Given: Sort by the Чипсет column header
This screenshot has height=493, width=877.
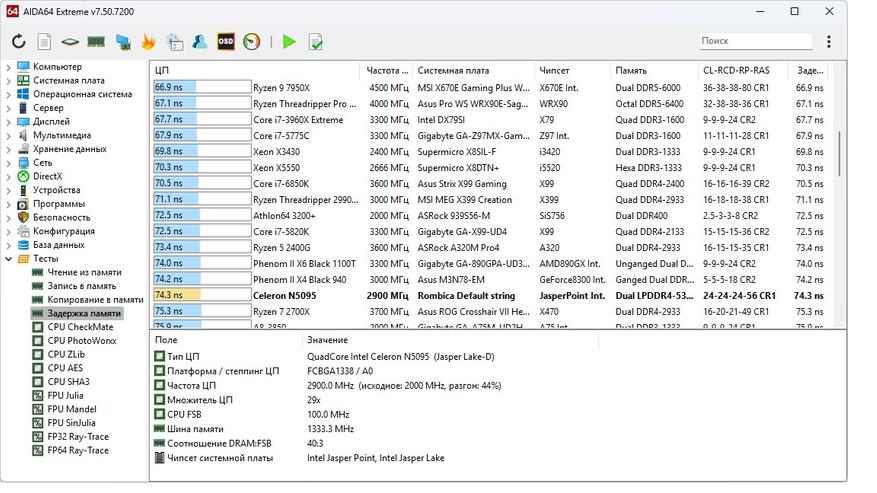Looking at the screenshot, I should tap(572, 71).
